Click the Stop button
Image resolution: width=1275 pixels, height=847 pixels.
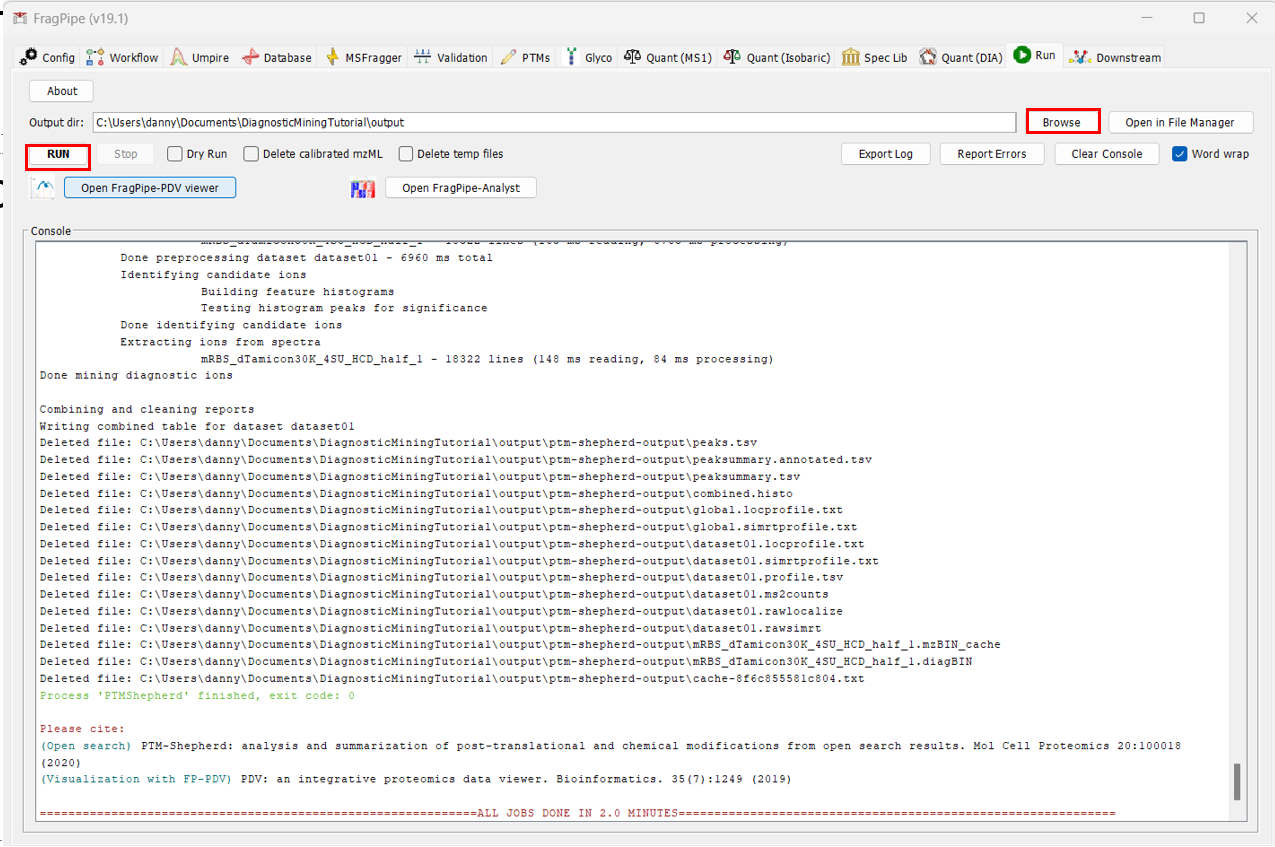pyautogui.click(x=126, y=154)
